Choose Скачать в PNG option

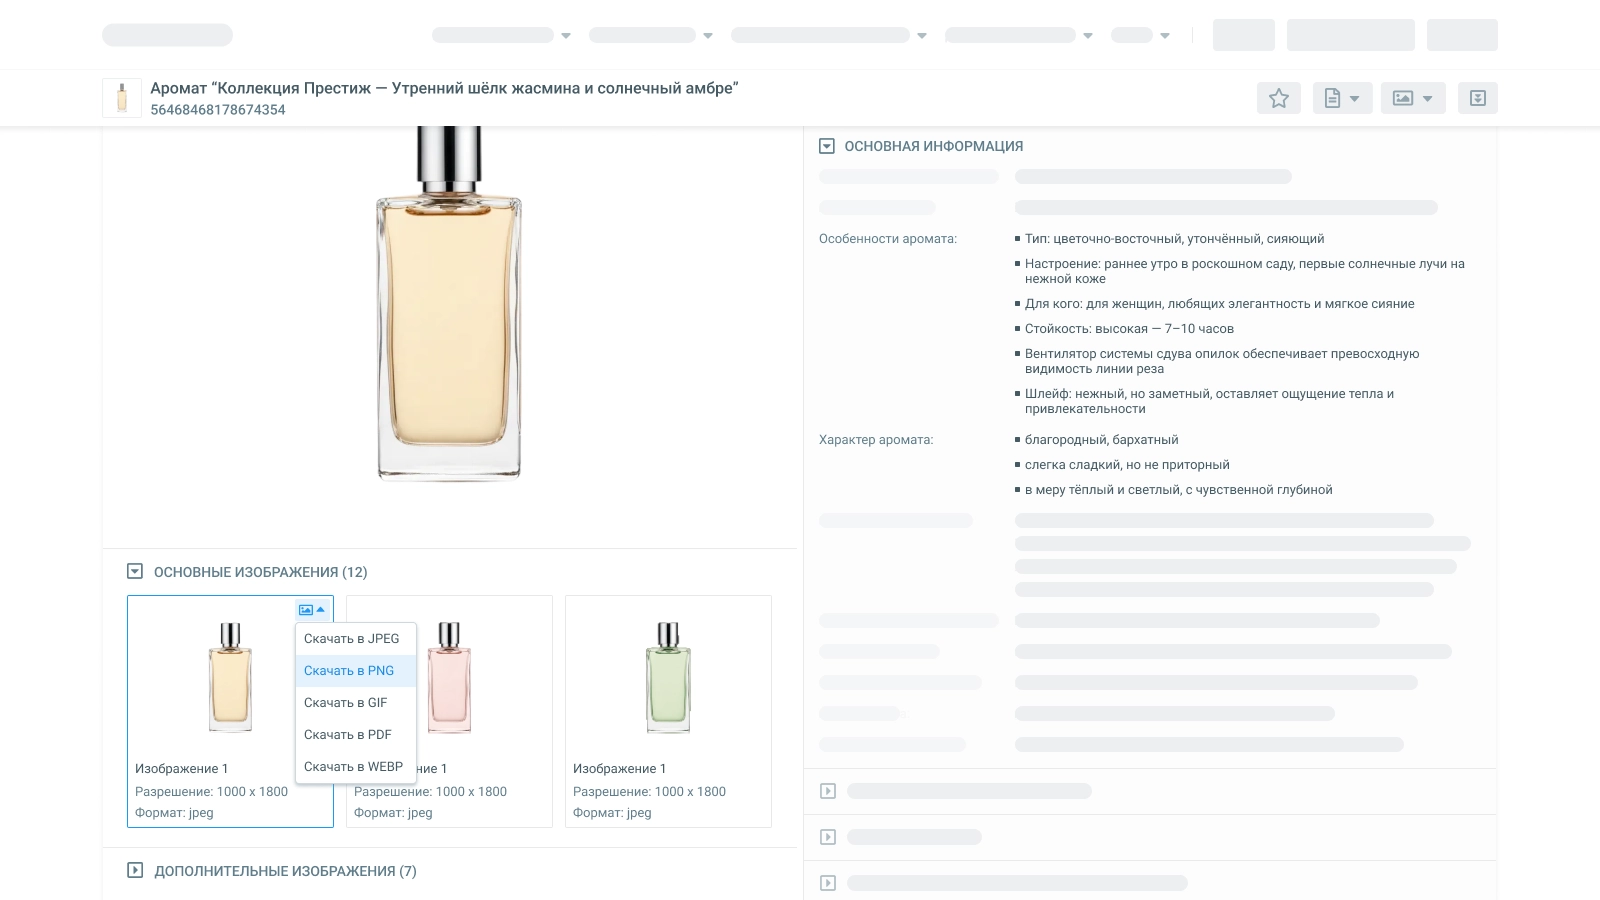coord(349,671)
